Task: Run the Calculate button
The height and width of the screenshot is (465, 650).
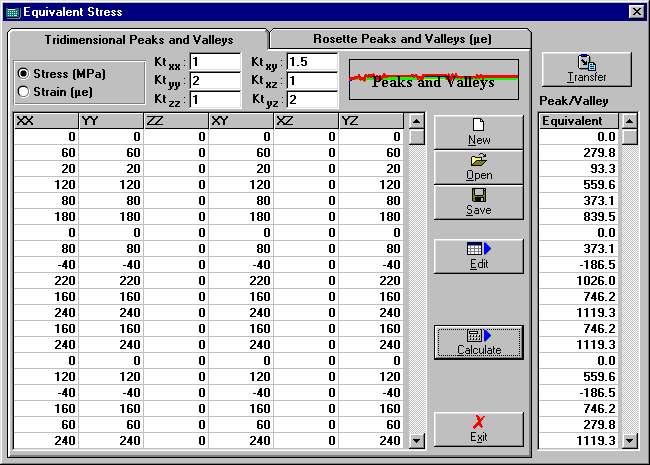Action: click(478, 342)
